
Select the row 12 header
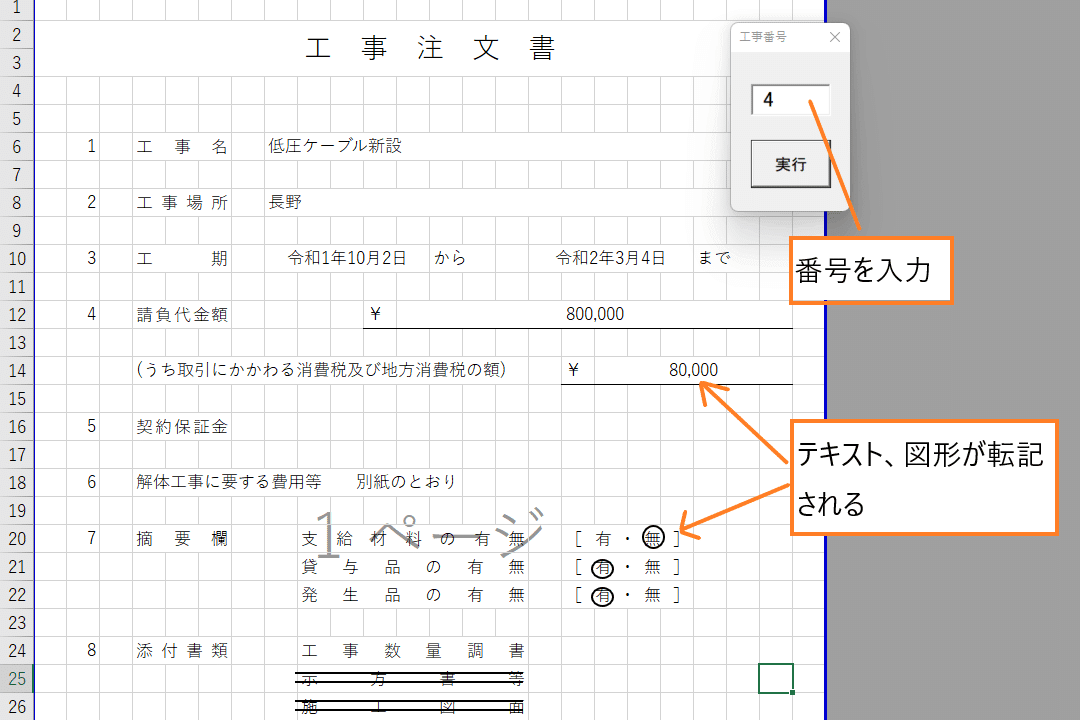pos(16,314)
